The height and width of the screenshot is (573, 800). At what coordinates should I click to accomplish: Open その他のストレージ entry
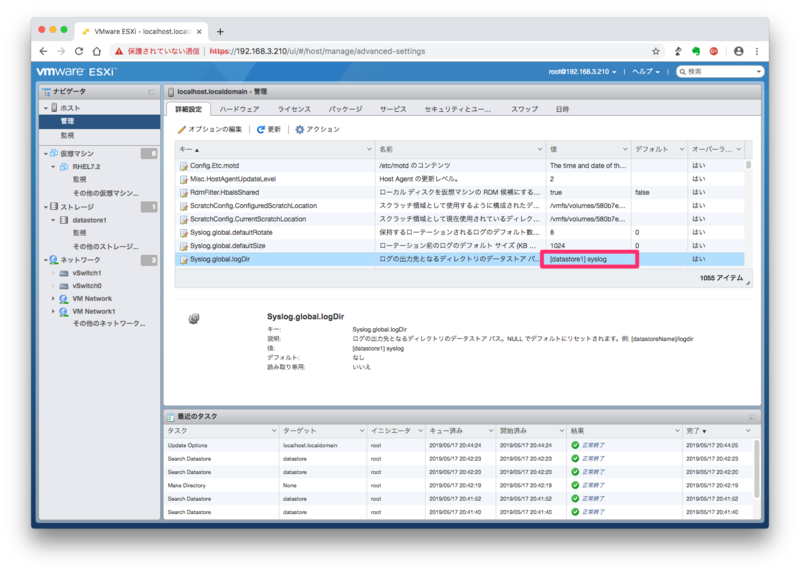coord(105,246)
